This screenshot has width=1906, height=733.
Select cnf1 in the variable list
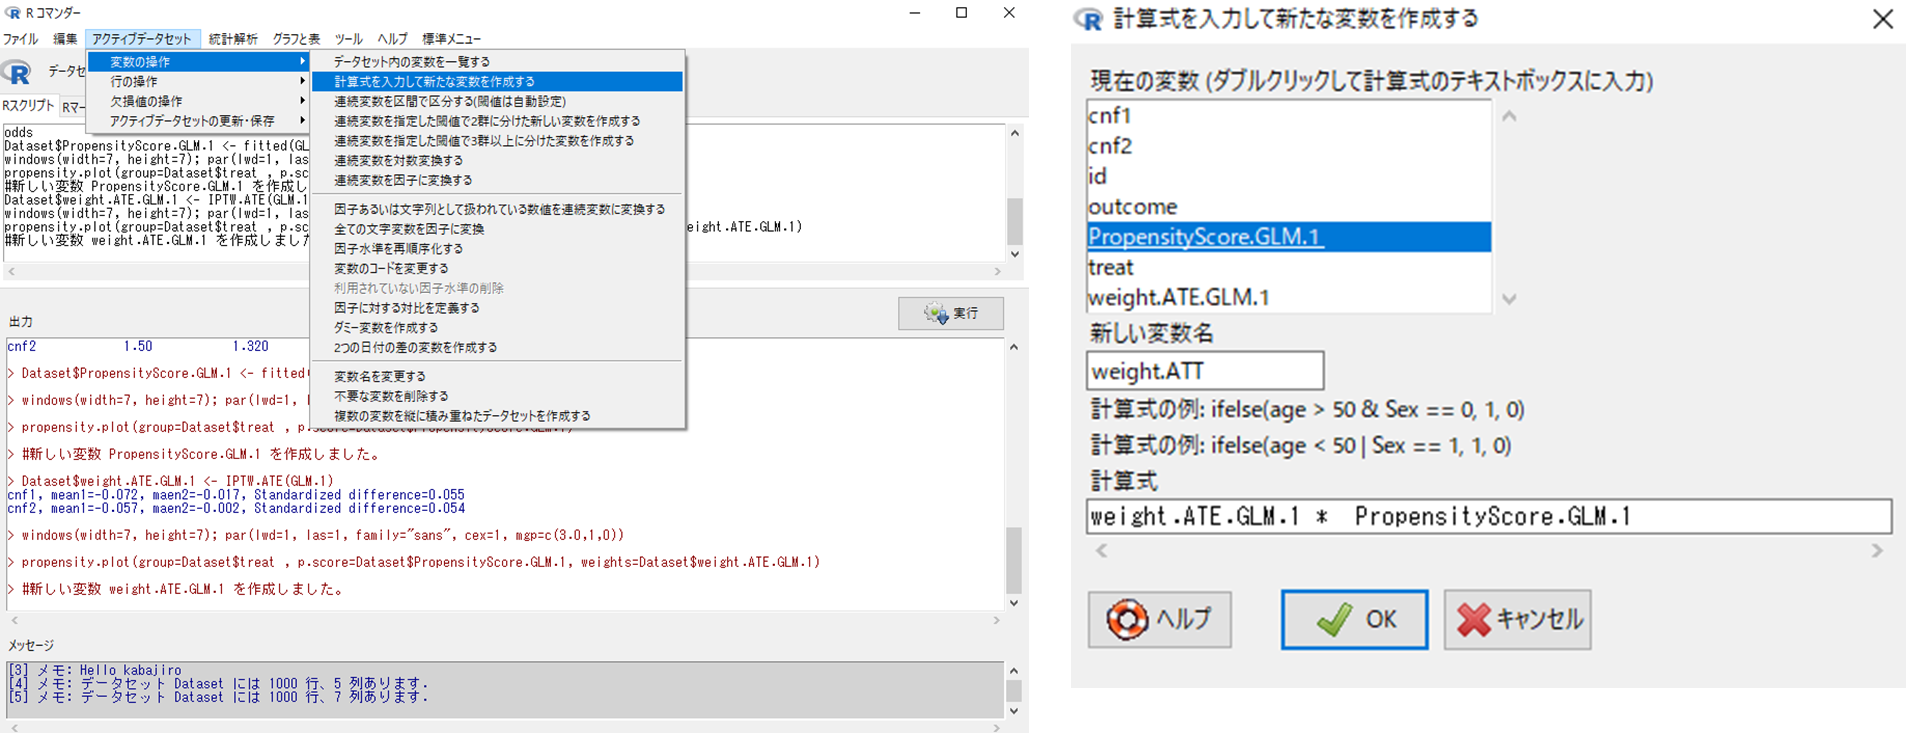coord(1288,115)
